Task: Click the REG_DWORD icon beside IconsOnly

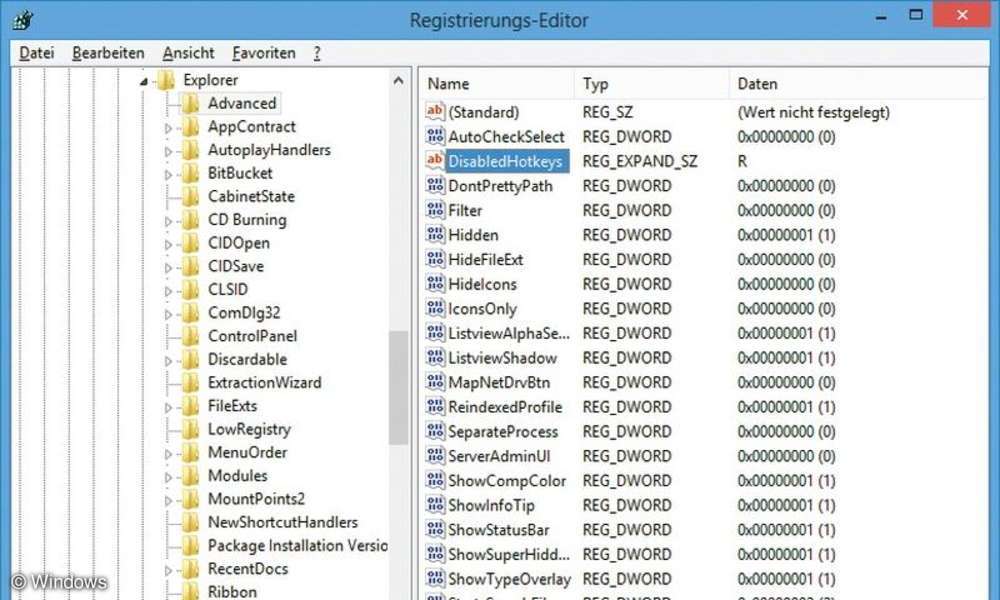Action: pos(435,309)
